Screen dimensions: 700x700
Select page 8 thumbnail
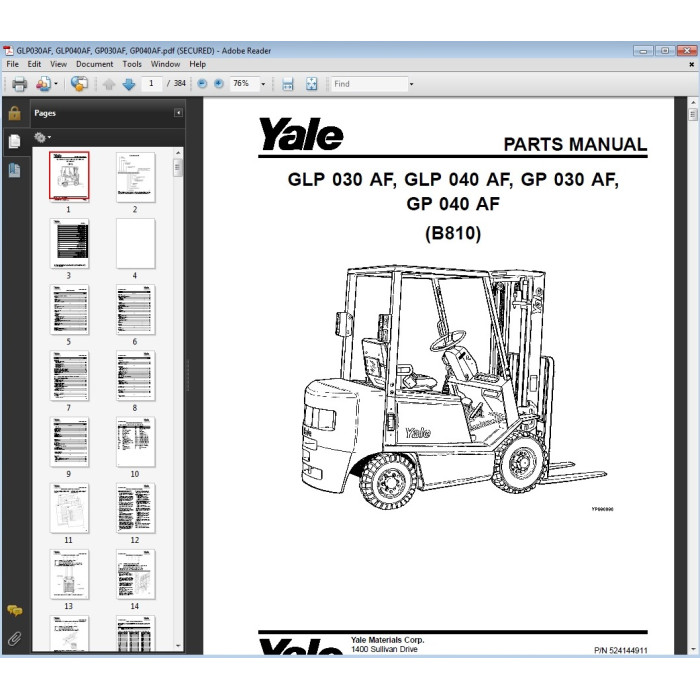click(135, 375)
